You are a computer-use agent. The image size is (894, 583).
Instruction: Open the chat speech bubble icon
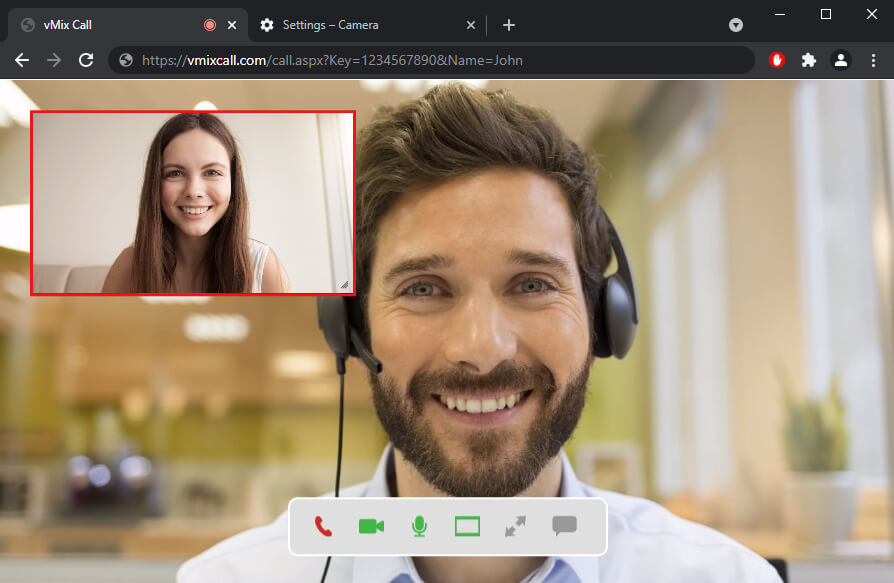click(x=564, y=526)
